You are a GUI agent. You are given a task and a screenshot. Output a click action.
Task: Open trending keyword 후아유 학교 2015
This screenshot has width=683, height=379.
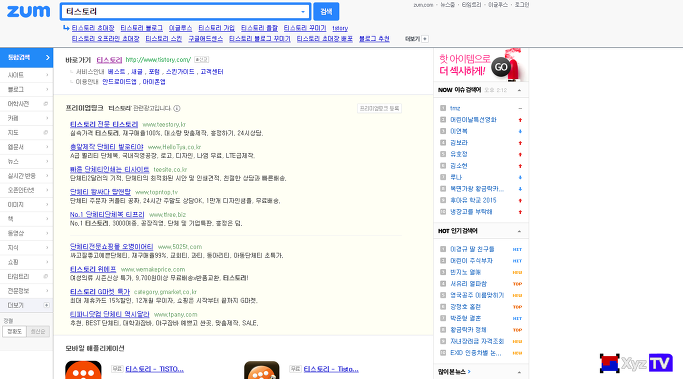[x=473, y=200]
